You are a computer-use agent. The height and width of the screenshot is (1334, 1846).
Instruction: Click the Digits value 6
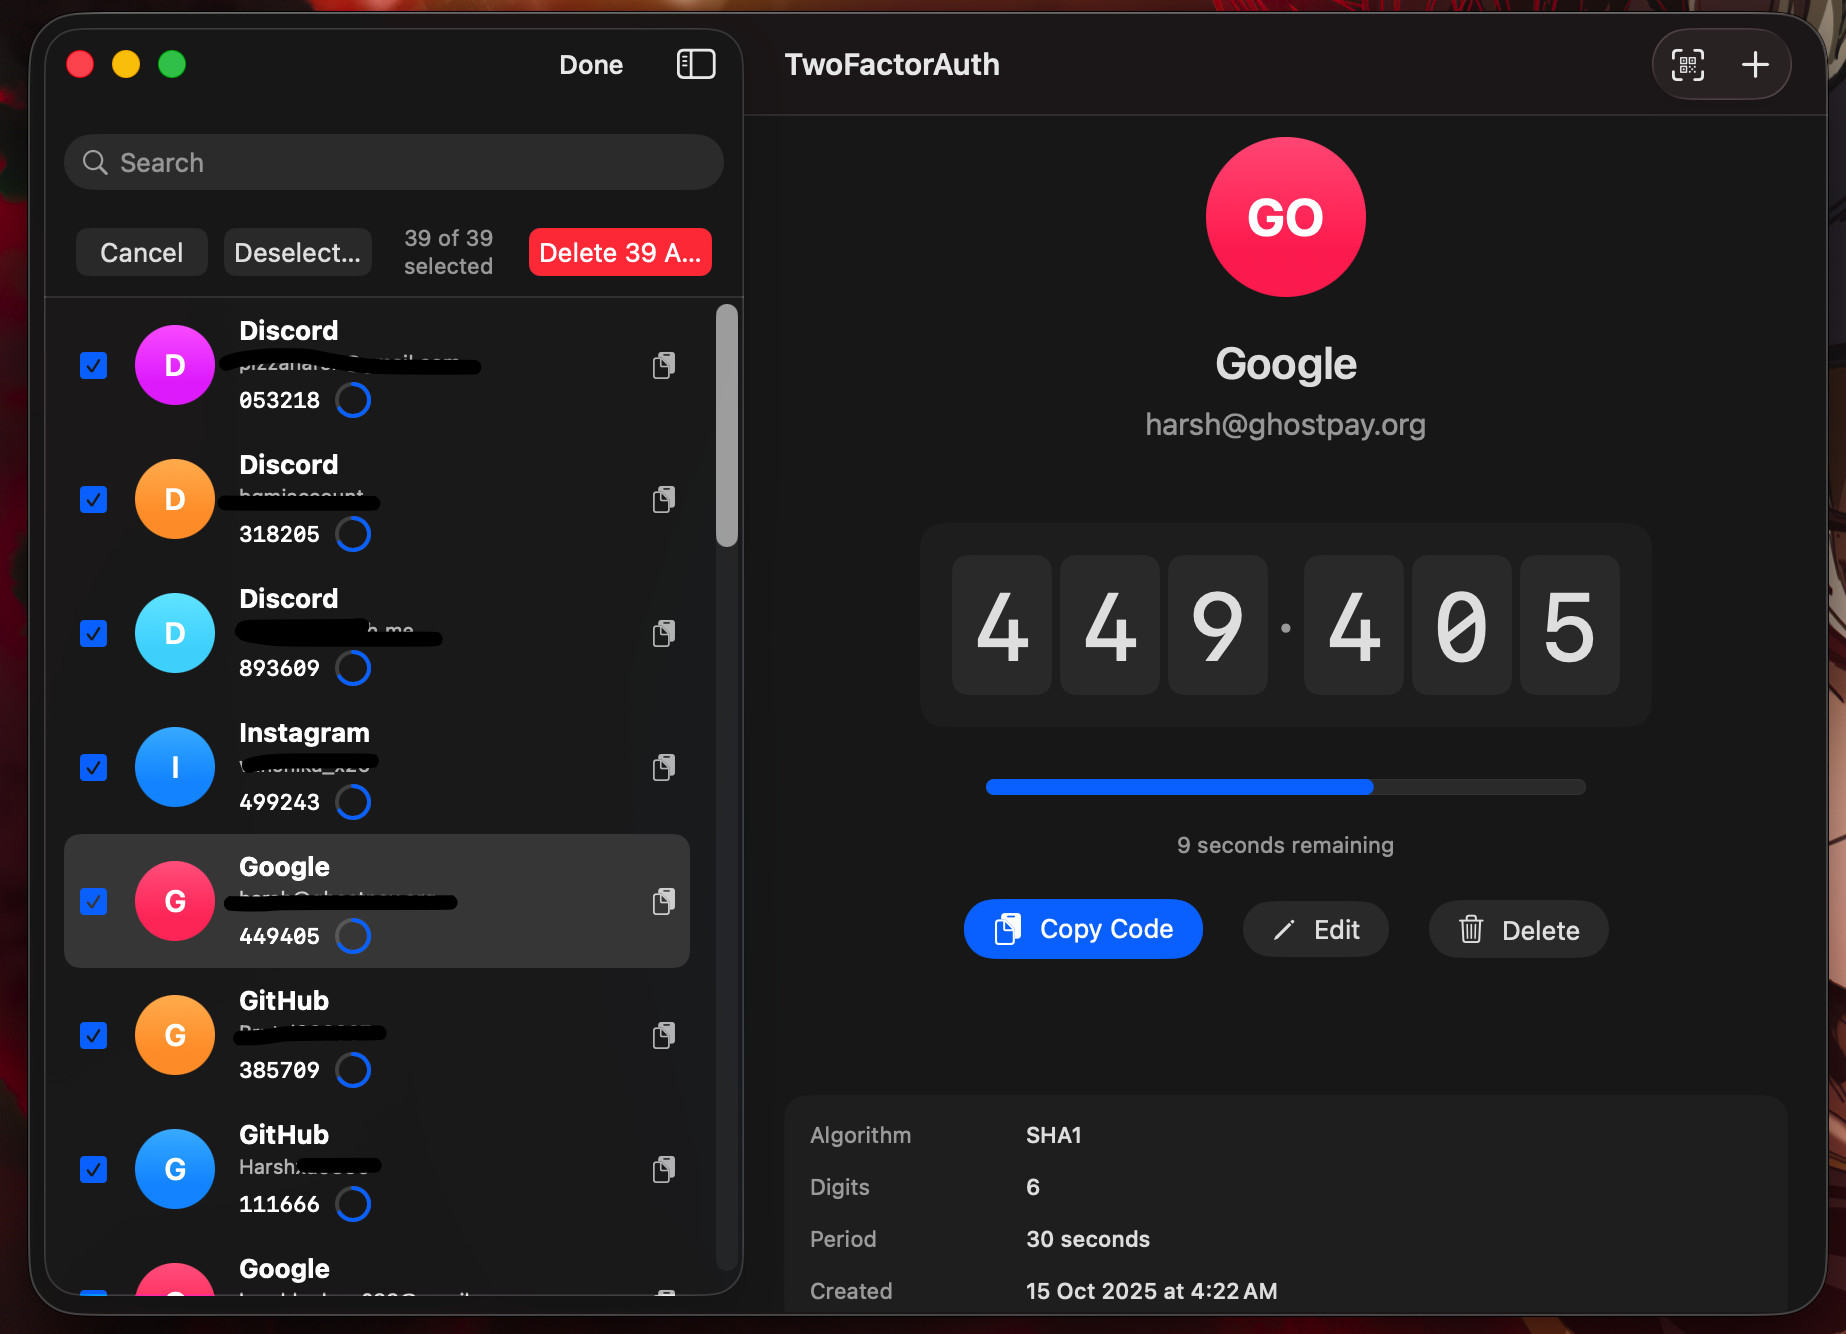1033,1187
